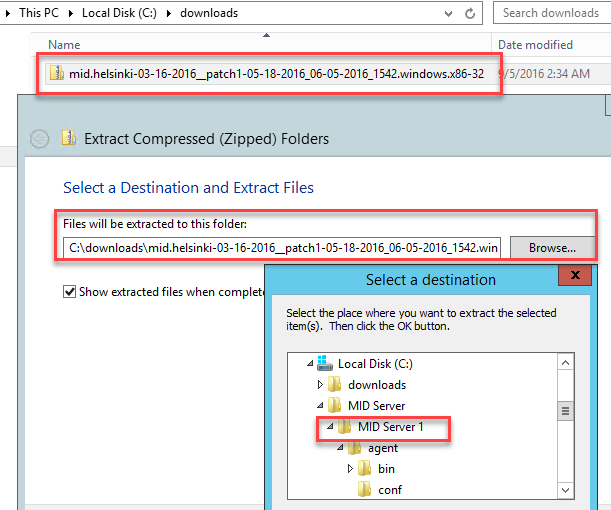
Task: Collapse the Local Disk (C:) tree node
Action: (310, 364)
